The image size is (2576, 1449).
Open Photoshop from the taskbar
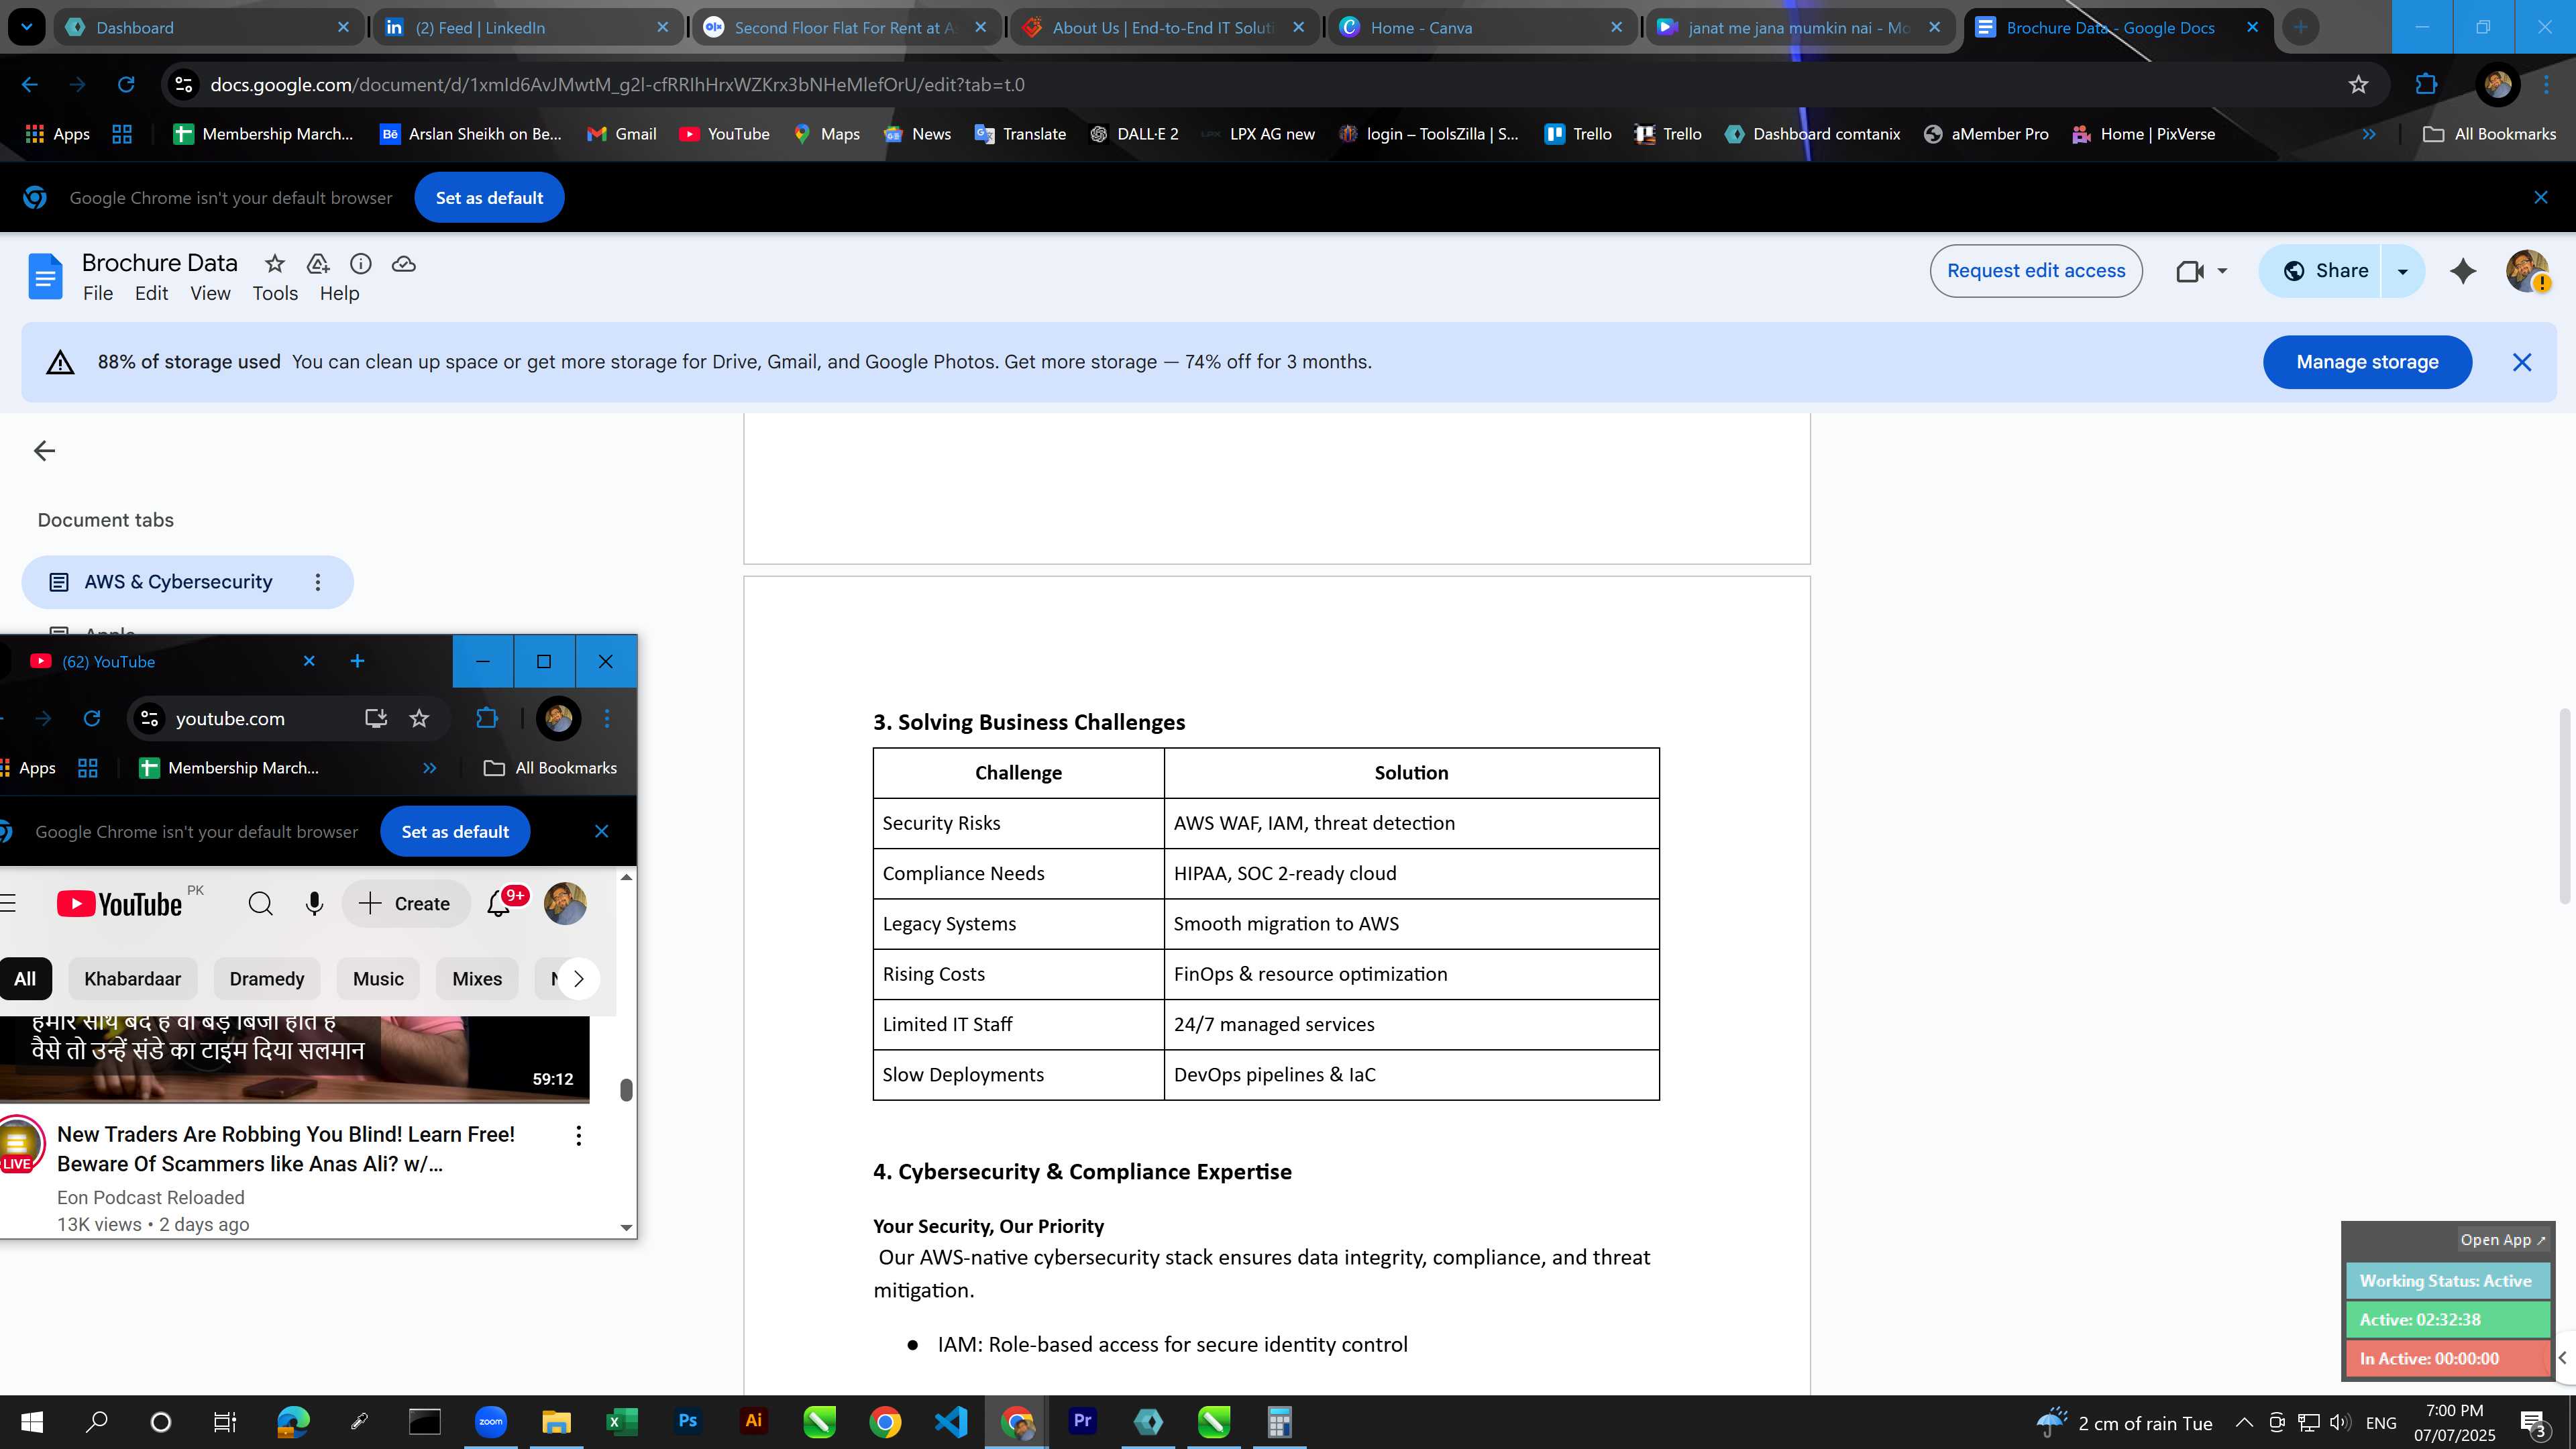click(687, 1421)
